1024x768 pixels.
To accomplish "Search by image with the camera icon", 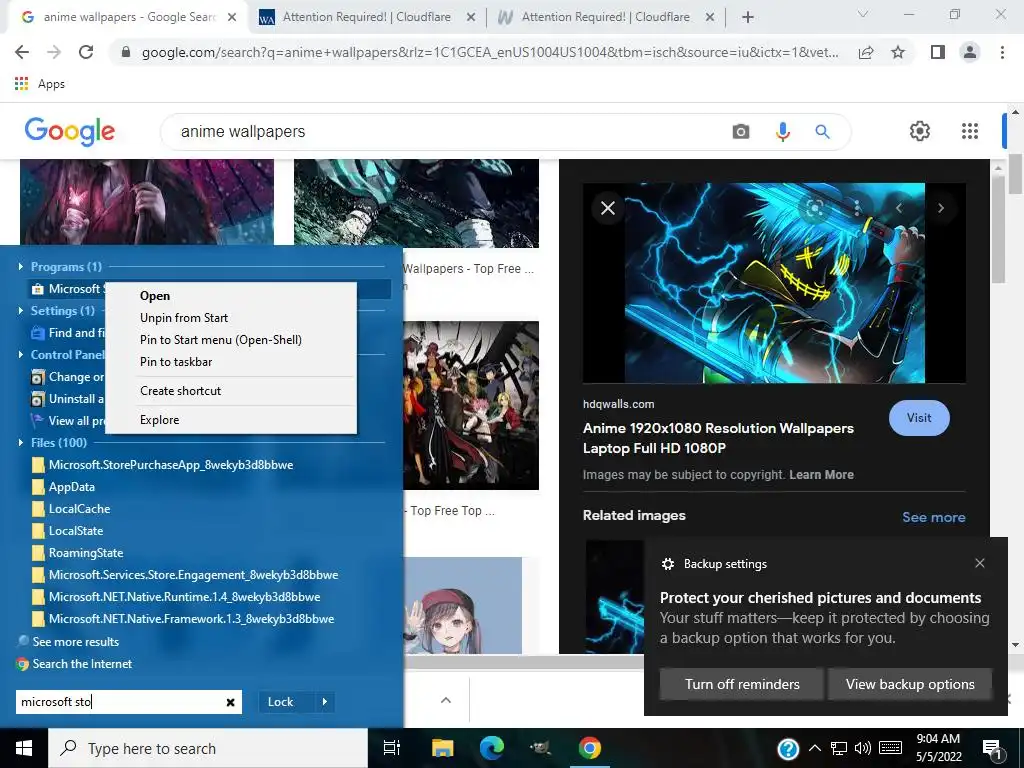I will click(741, 132).
